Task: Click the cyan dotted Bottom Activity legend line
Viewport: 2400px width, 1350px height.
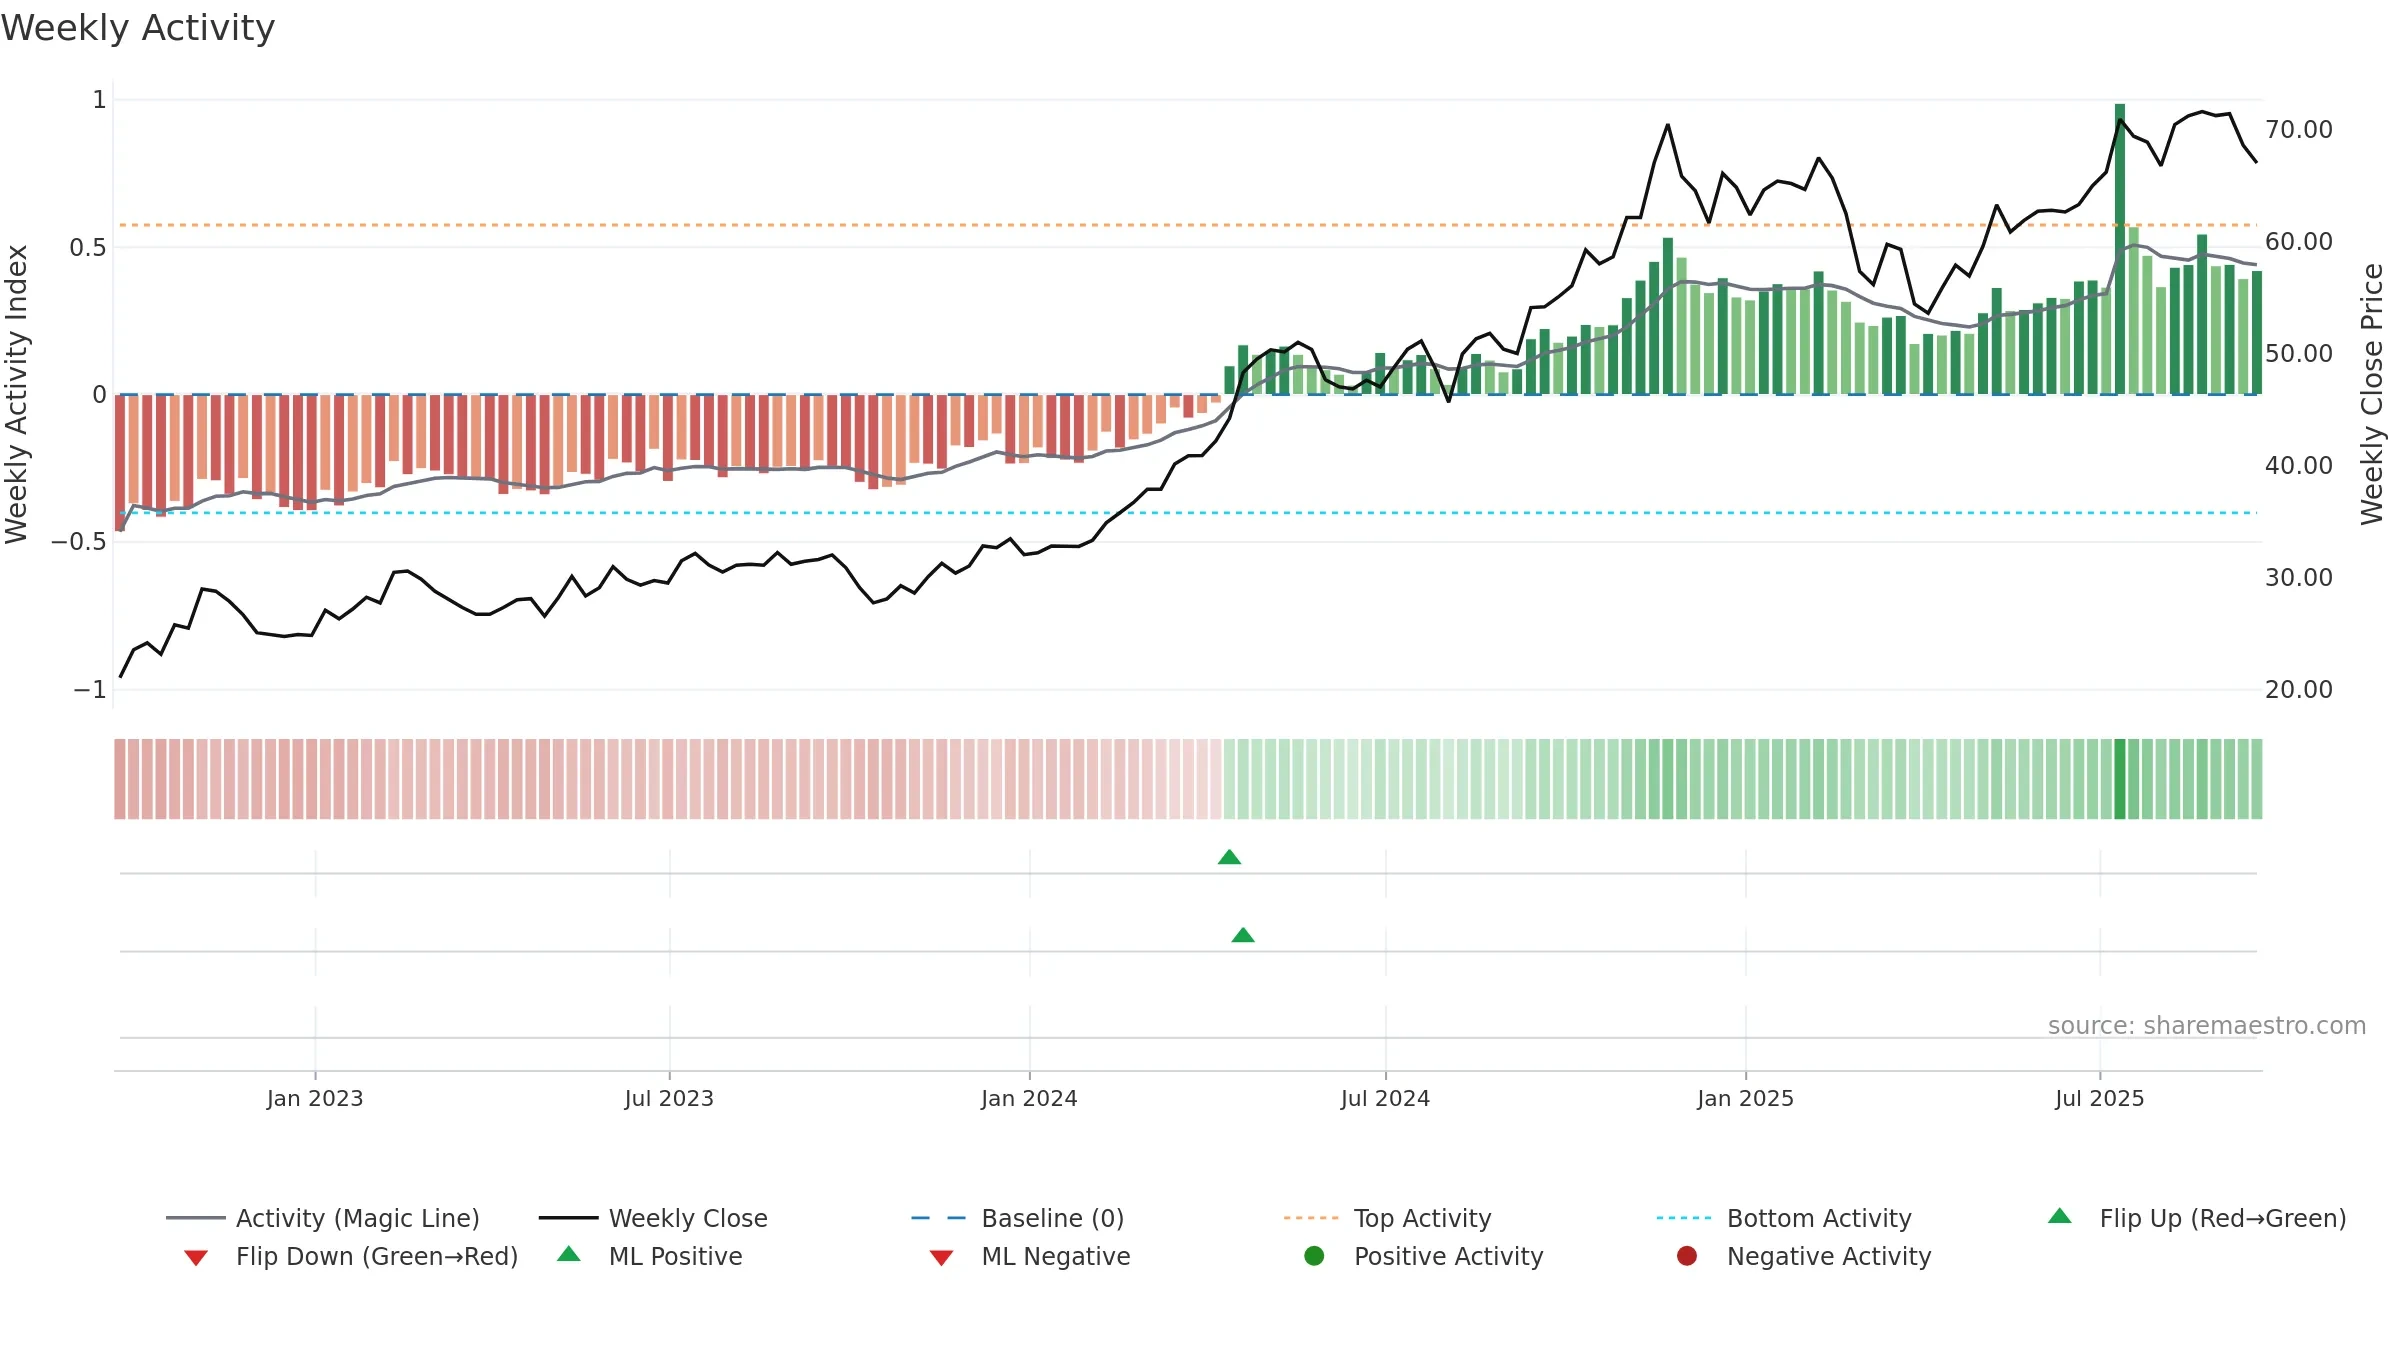Action: [x=1684, y=1218]
